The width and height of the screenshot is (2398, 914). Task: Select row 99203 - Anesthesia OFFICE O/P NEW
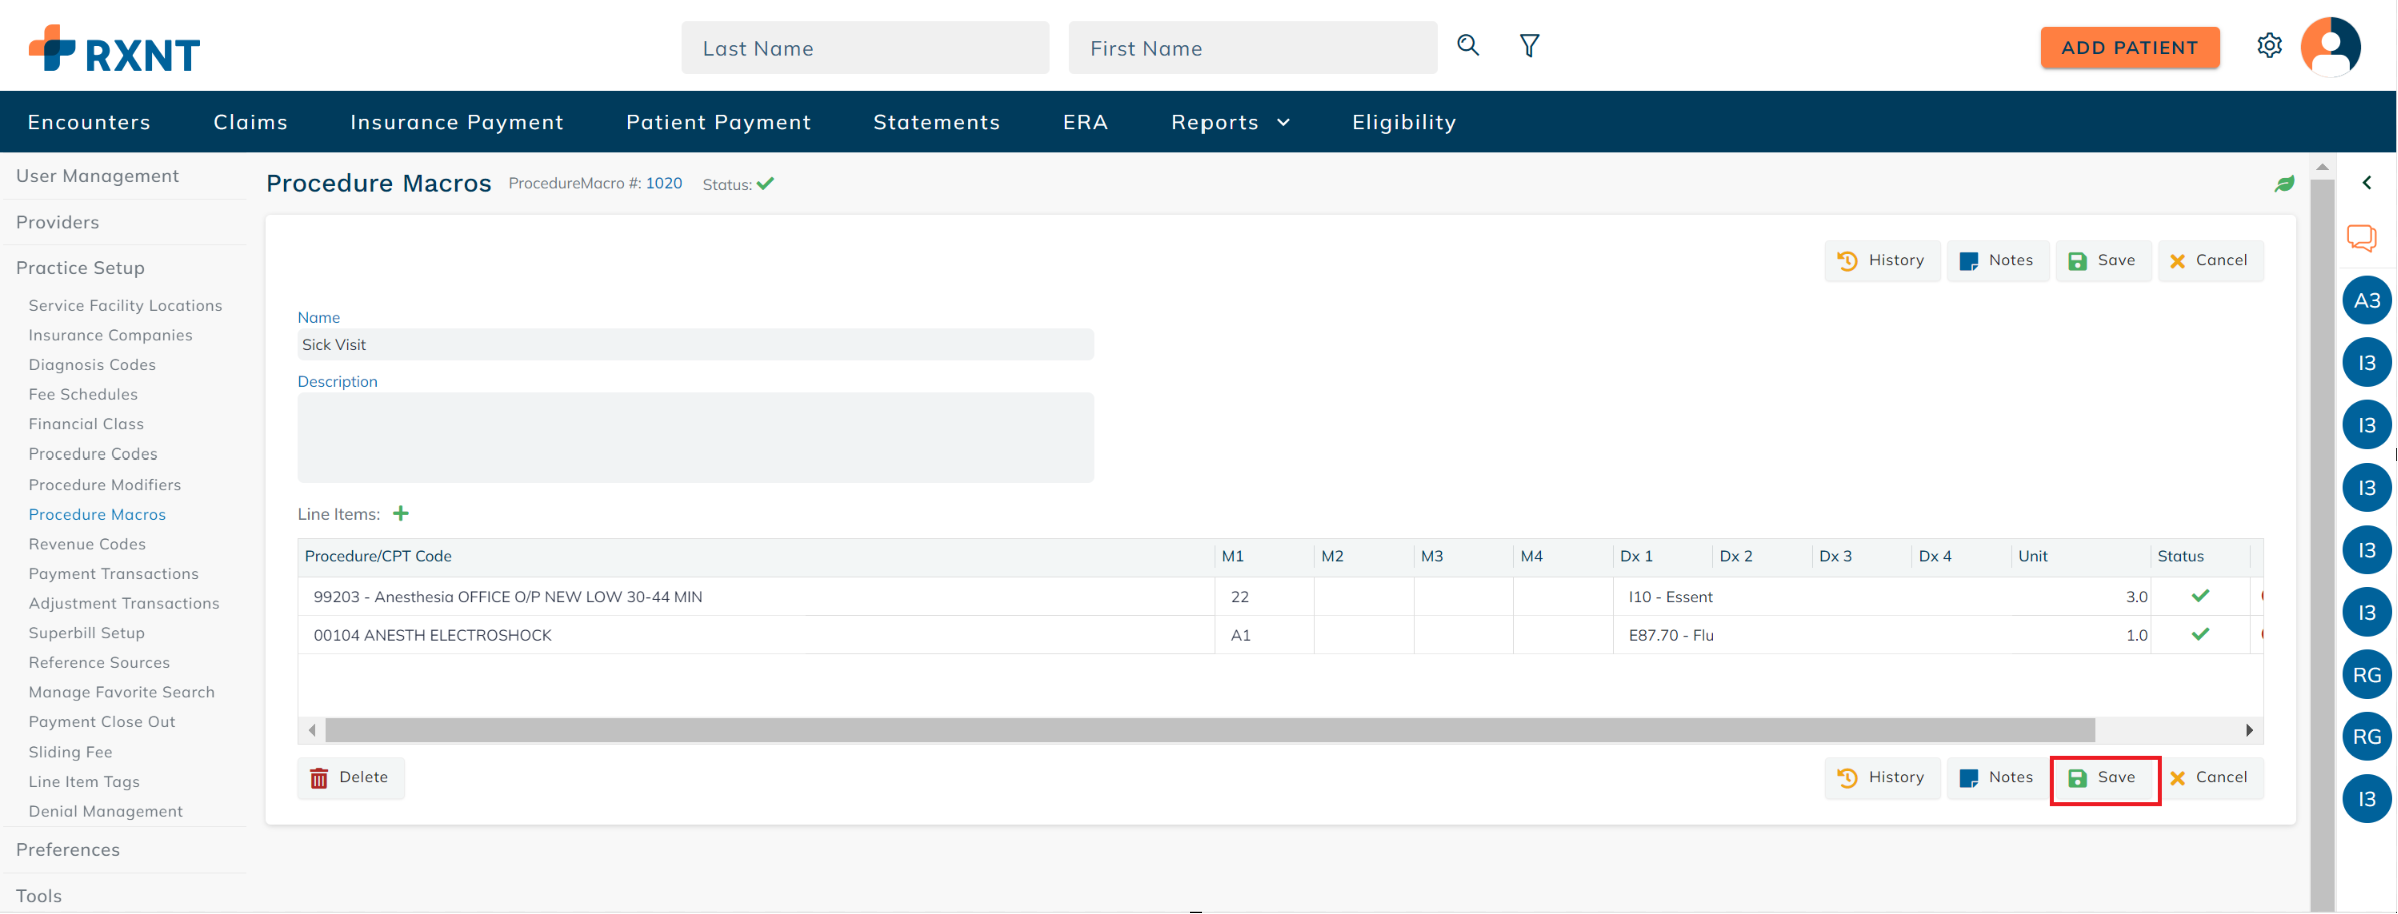(756, 597)
